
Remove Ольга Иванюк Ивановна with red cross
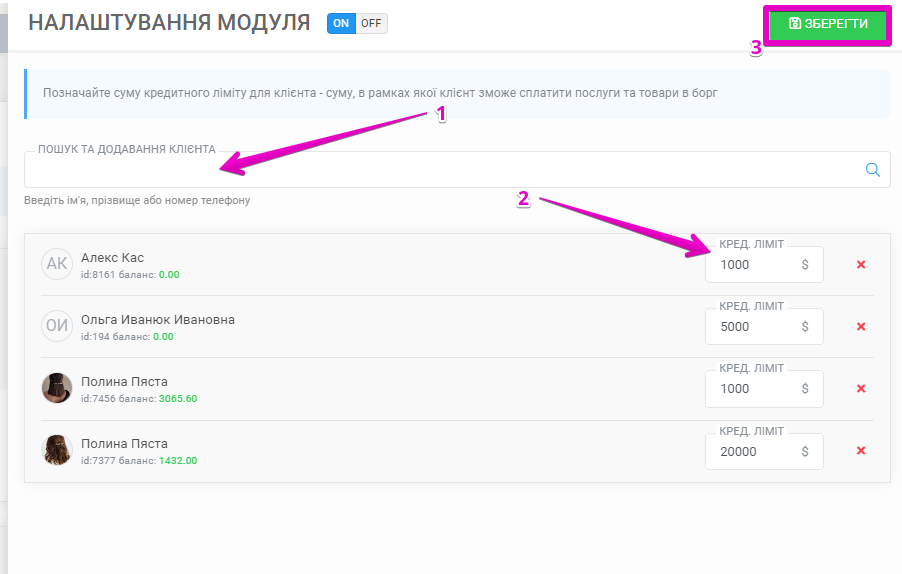861,327
